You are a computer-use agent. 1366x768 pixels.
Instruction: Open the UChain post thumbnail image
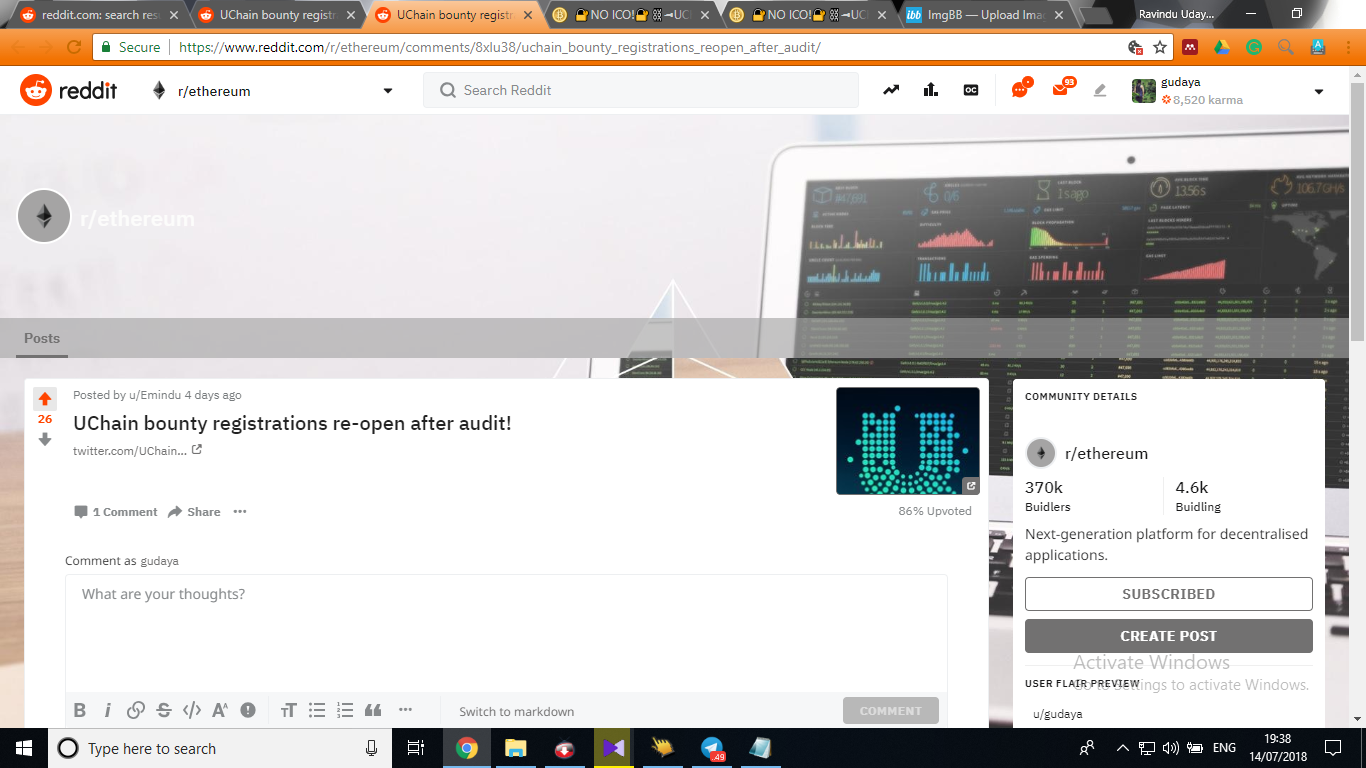tap(908, 441)
